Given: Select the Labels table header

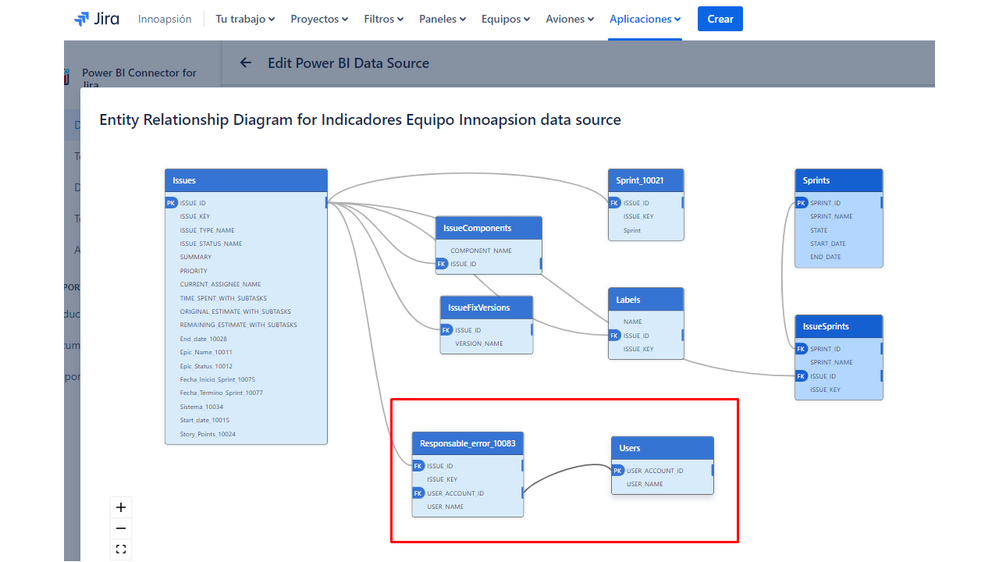Looking at the screenshot, I should [646, 299].
